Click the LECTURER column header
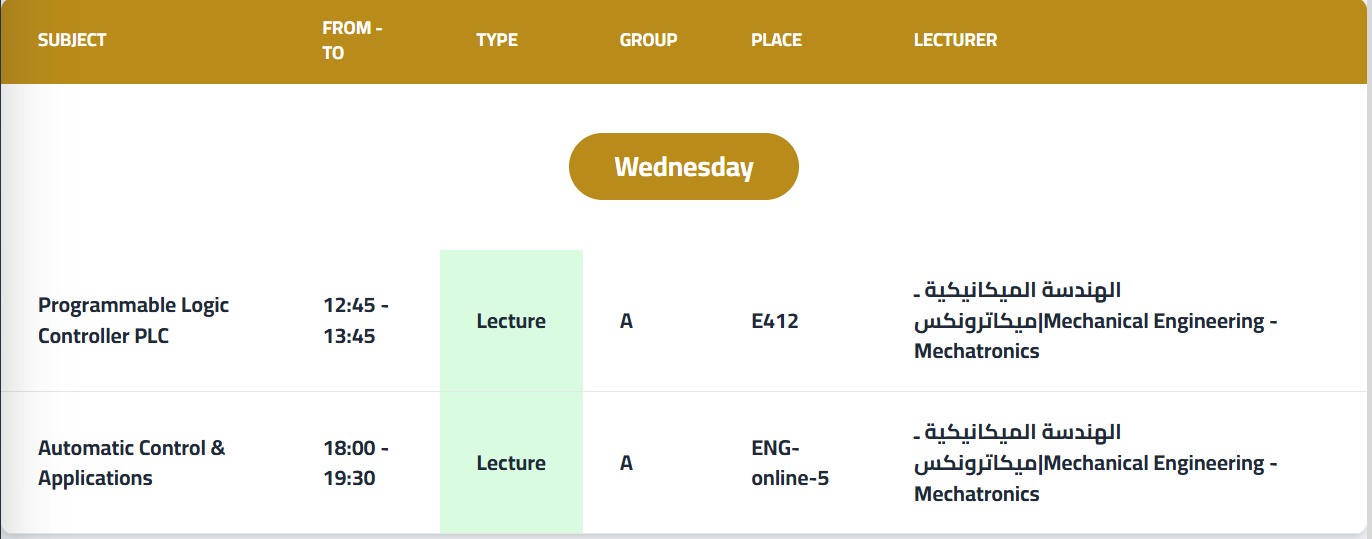Image resolution: width=1372 pixels, height=539 pixels. [955, 40]
